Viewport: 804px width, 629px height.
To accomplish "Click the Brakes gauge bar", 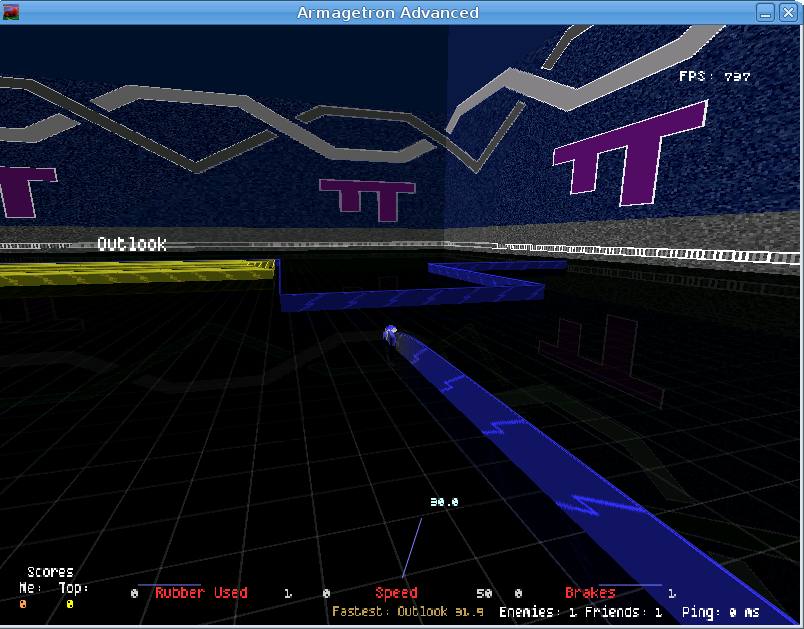I will [x=630, y=584].
